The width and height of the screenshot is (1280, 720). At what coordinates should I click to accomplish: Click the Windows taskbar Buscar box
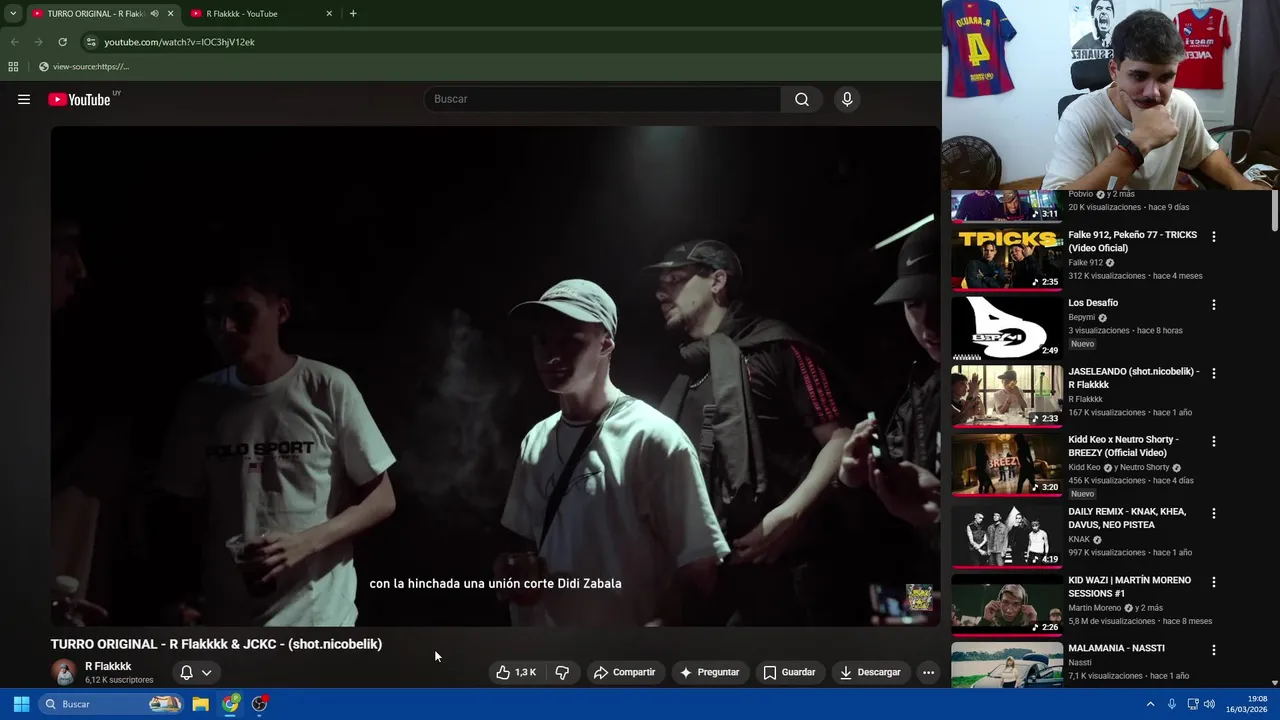(112, 704)
